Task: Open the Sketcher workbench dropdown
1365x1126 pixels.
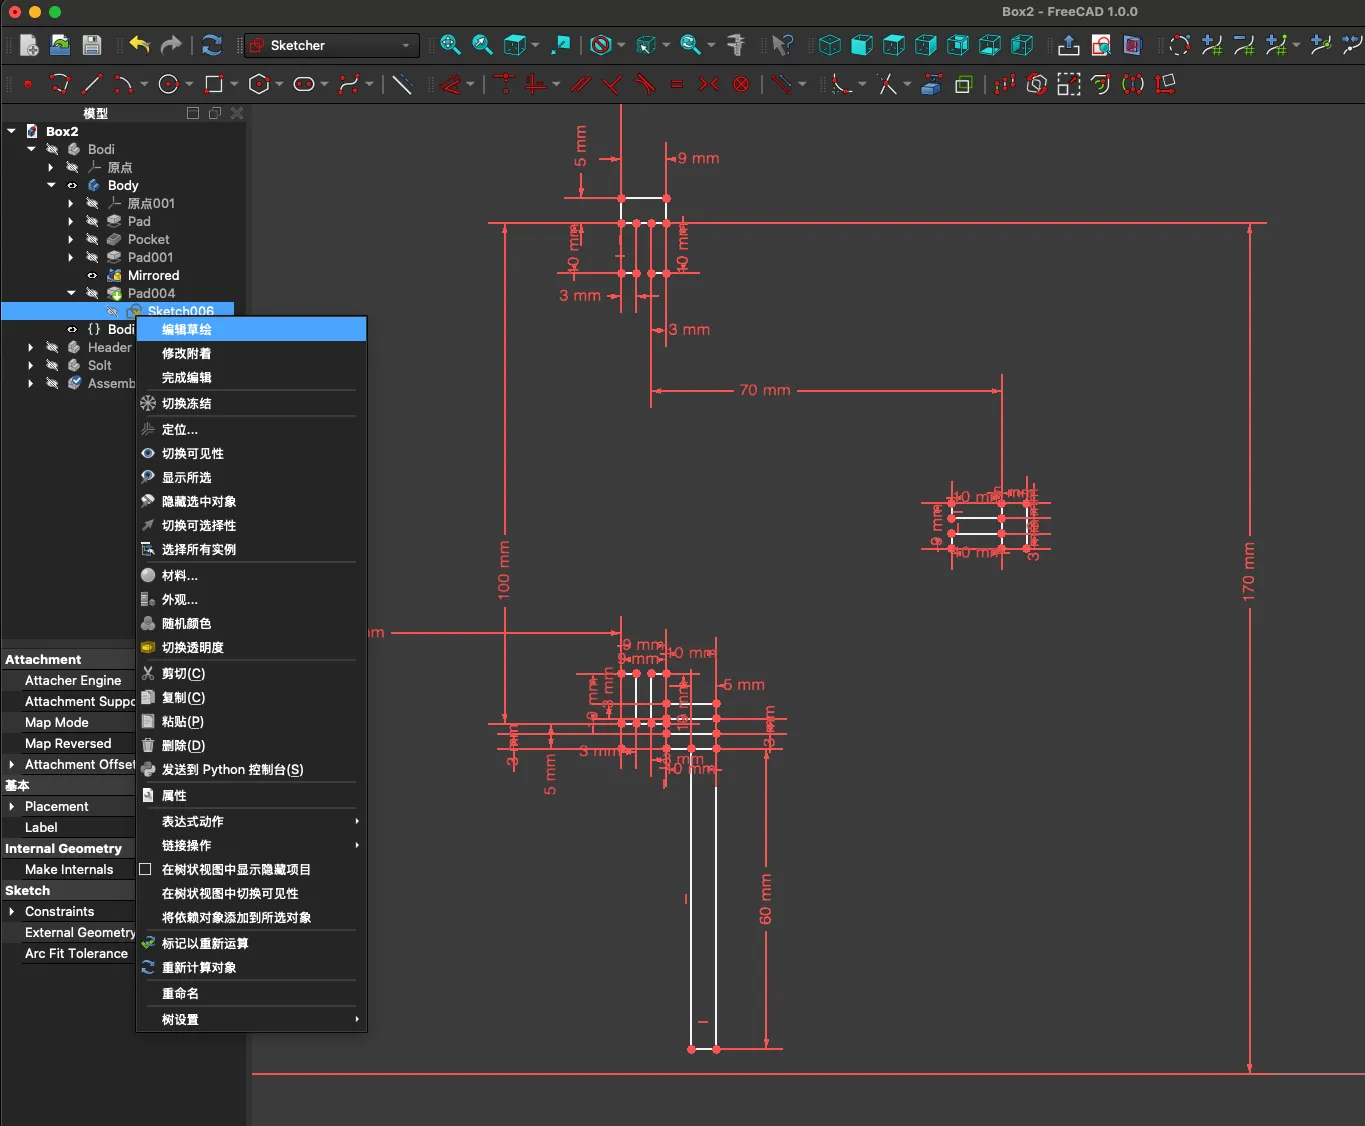Action: pos(330,45)
